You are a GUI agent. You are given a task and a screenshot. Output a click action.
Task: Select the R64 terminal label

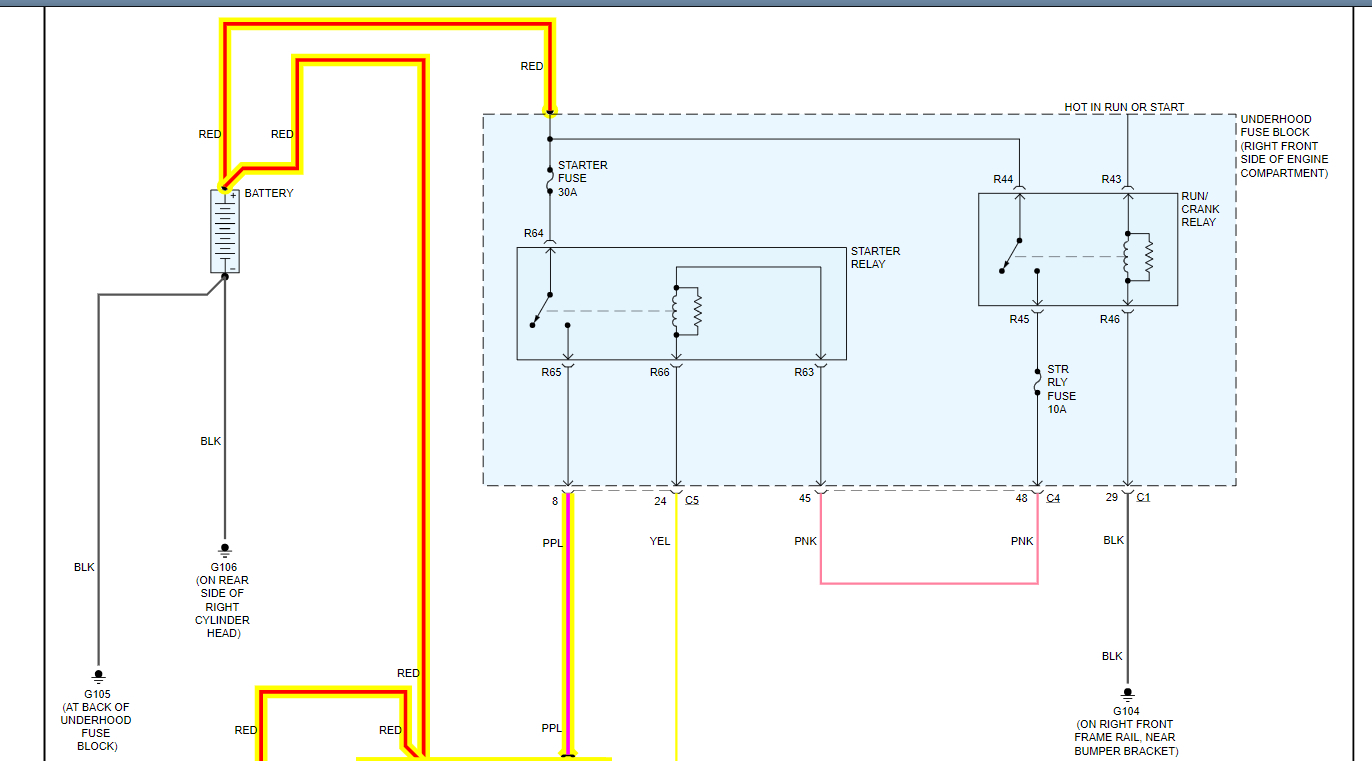pyautogui.click(x=534, y=233)
